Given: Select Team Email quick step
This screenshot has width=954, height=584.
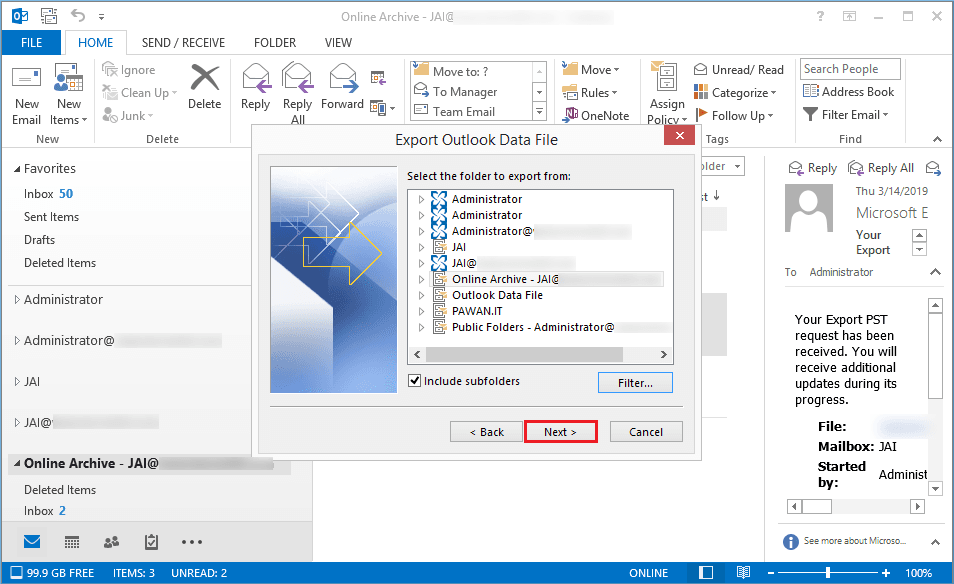Looking at the screenshot, I should [x=464, y=112].
